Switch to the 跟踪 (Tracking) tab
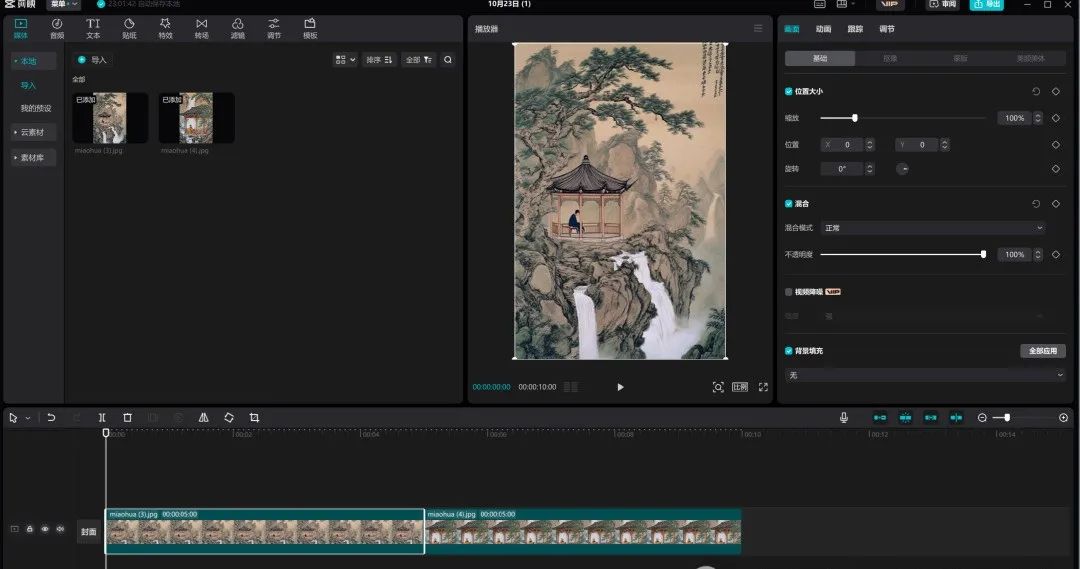Viewport: 1080px width, 569px height. (x=855, y=29)
